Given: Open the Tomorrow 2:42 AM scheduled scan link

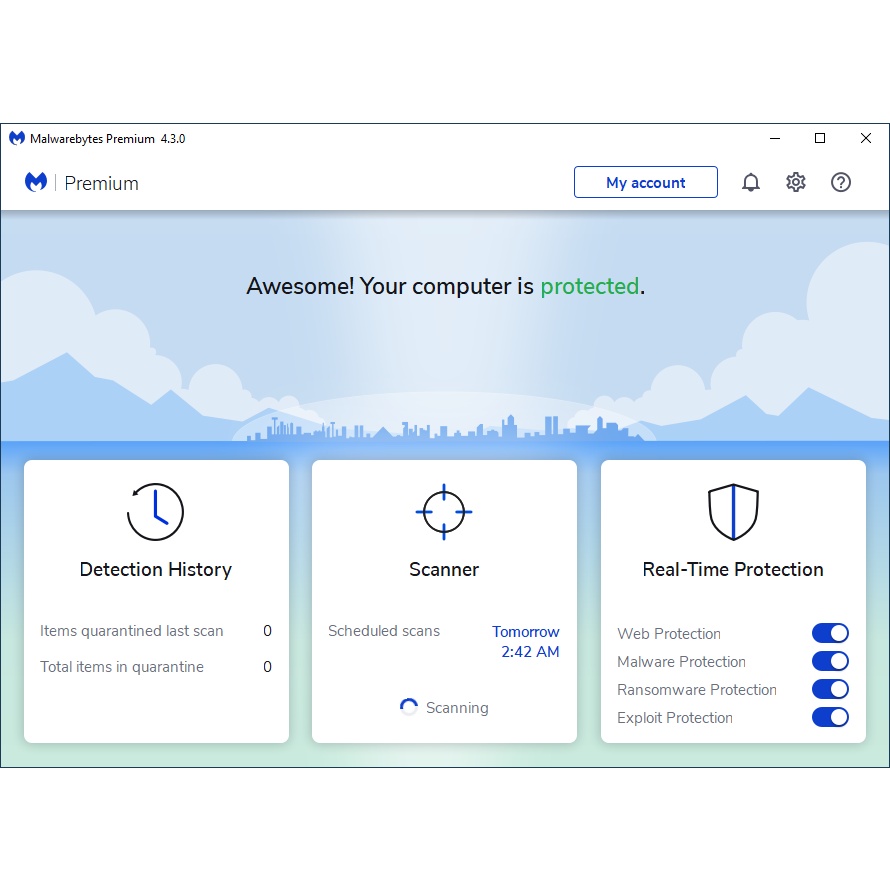Looking at the screenshot, I should [x=526, y=642].
